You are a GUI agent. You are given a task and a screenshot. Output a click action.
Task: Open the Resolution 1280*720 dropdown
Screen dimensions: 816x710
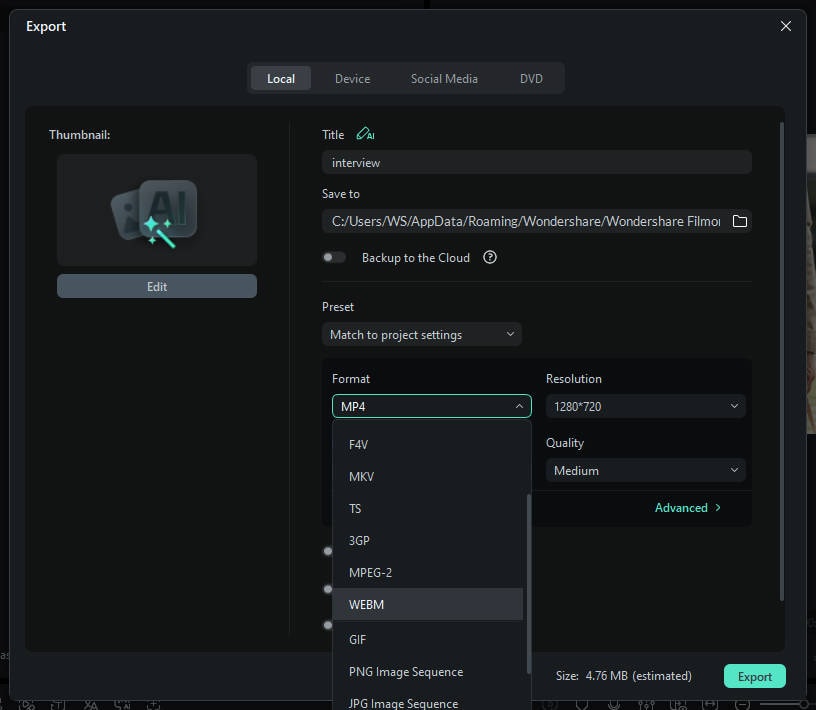point(645,406)
